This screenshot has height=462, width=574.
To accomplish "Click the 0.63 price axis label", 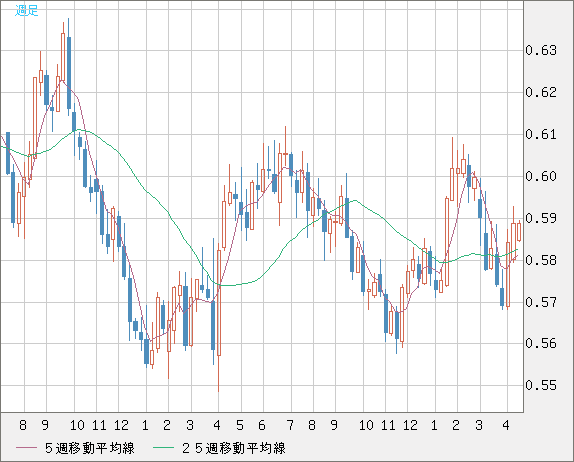I will [x=541, y=50].
